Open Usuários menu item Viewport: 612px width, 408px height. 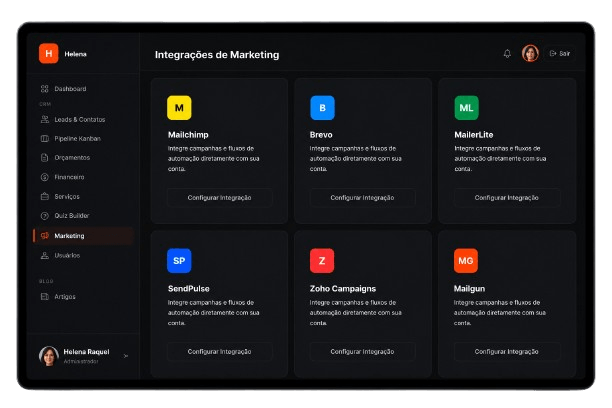click(x=84, y=255)
